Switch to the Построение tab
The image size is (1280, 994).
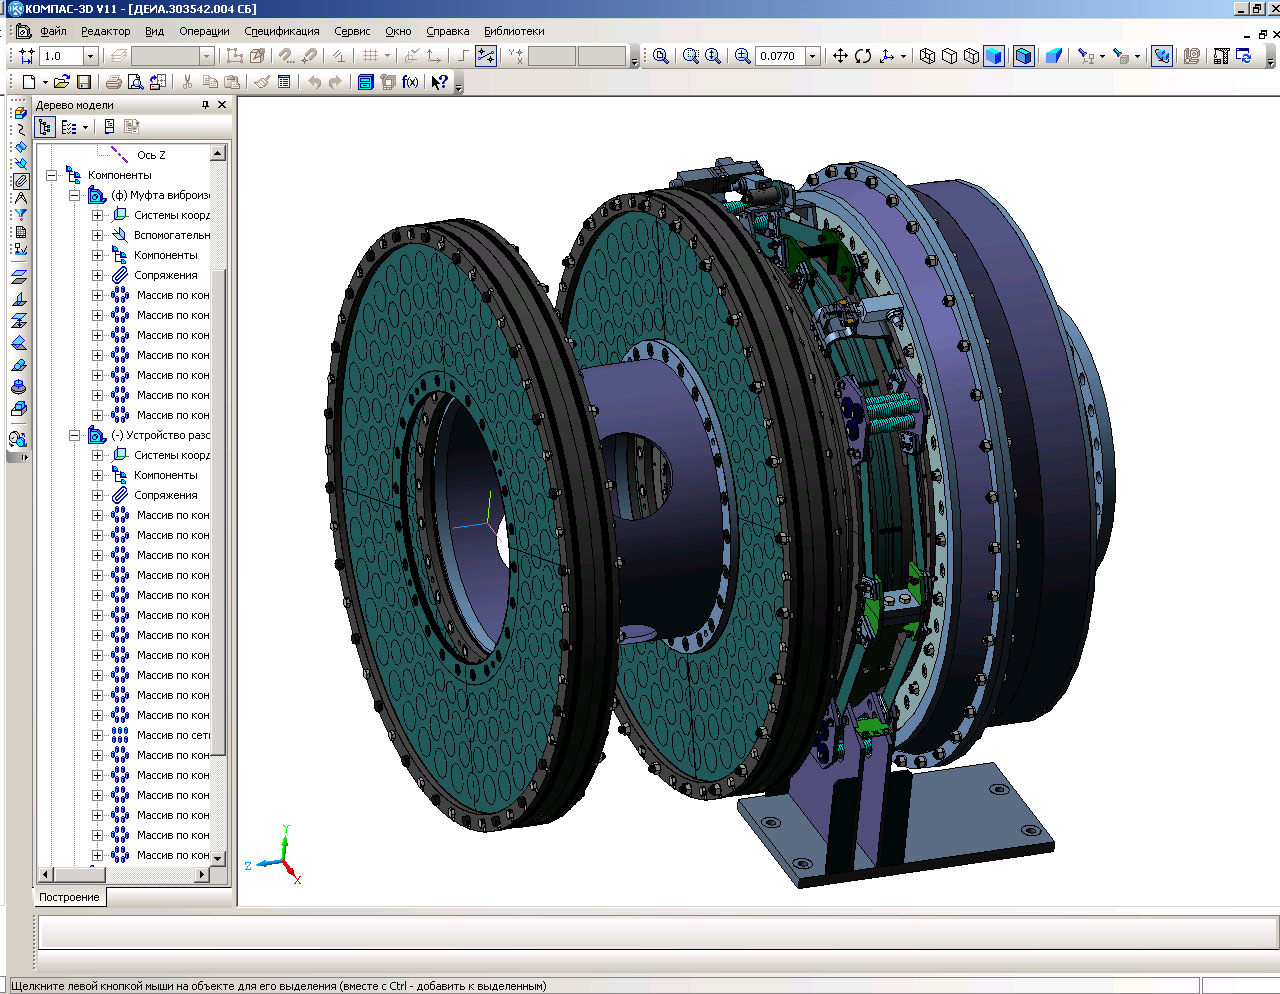click(69, 897)
